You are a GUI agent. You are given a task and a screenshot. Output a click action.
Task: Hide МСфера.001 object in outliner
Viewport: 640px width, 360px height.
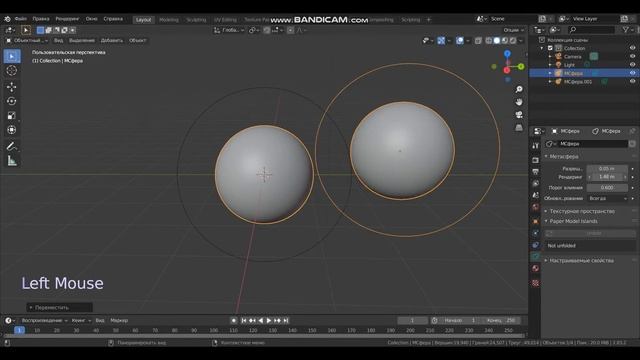632,82
